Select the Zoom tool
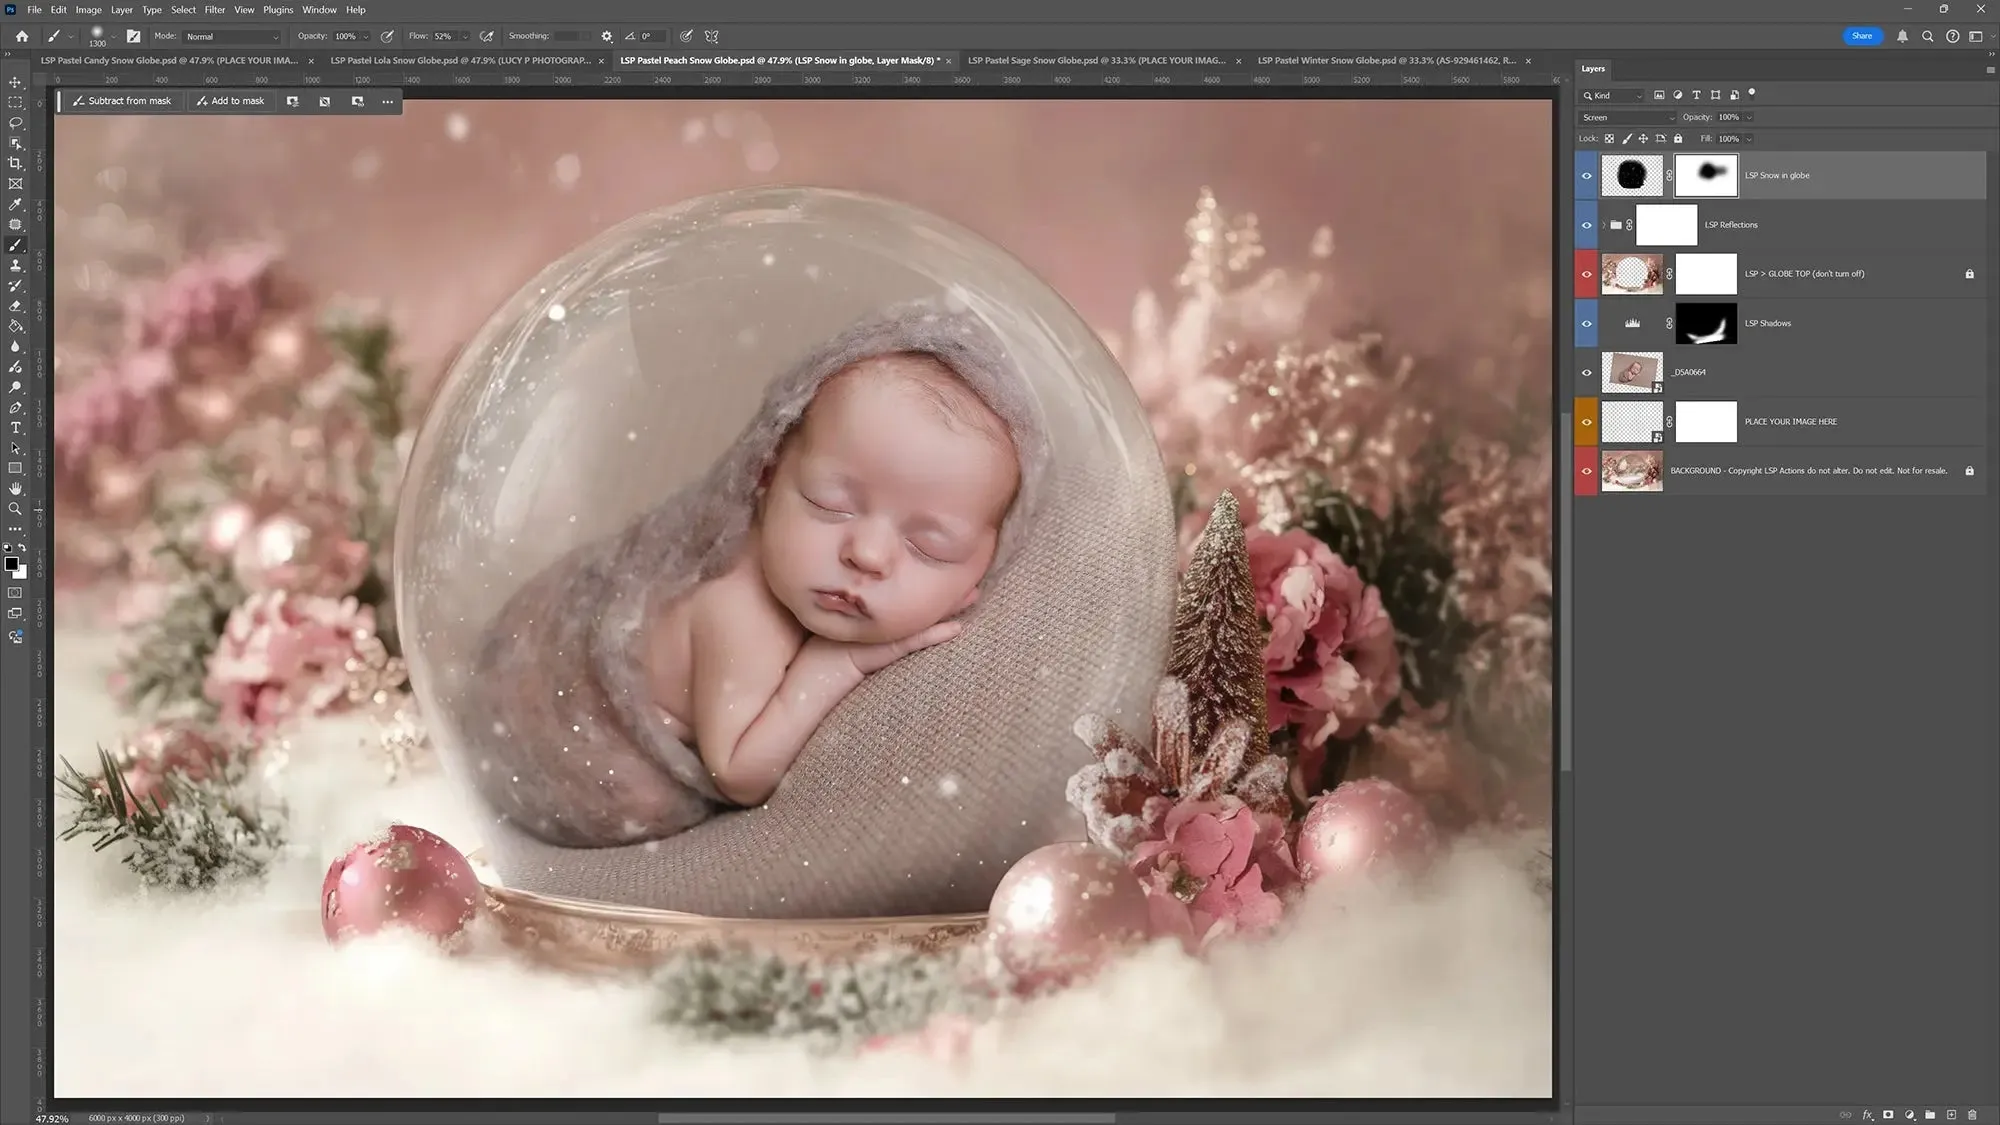This screenshot has height=1125, width=2000. pyautogui.click(x=15, y=509)
